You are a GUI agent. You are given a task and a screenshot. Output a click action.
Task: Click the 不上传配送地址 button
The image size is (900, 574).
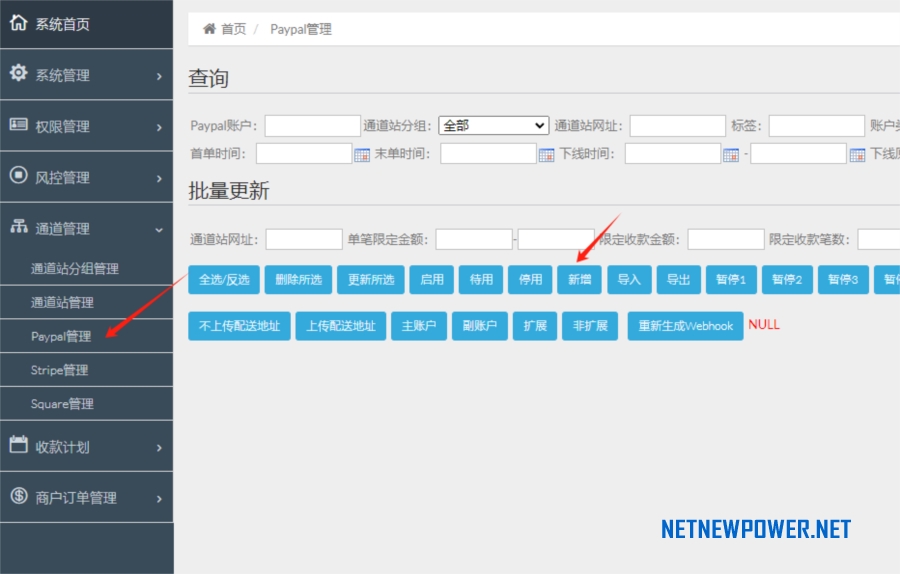(239, 326)
